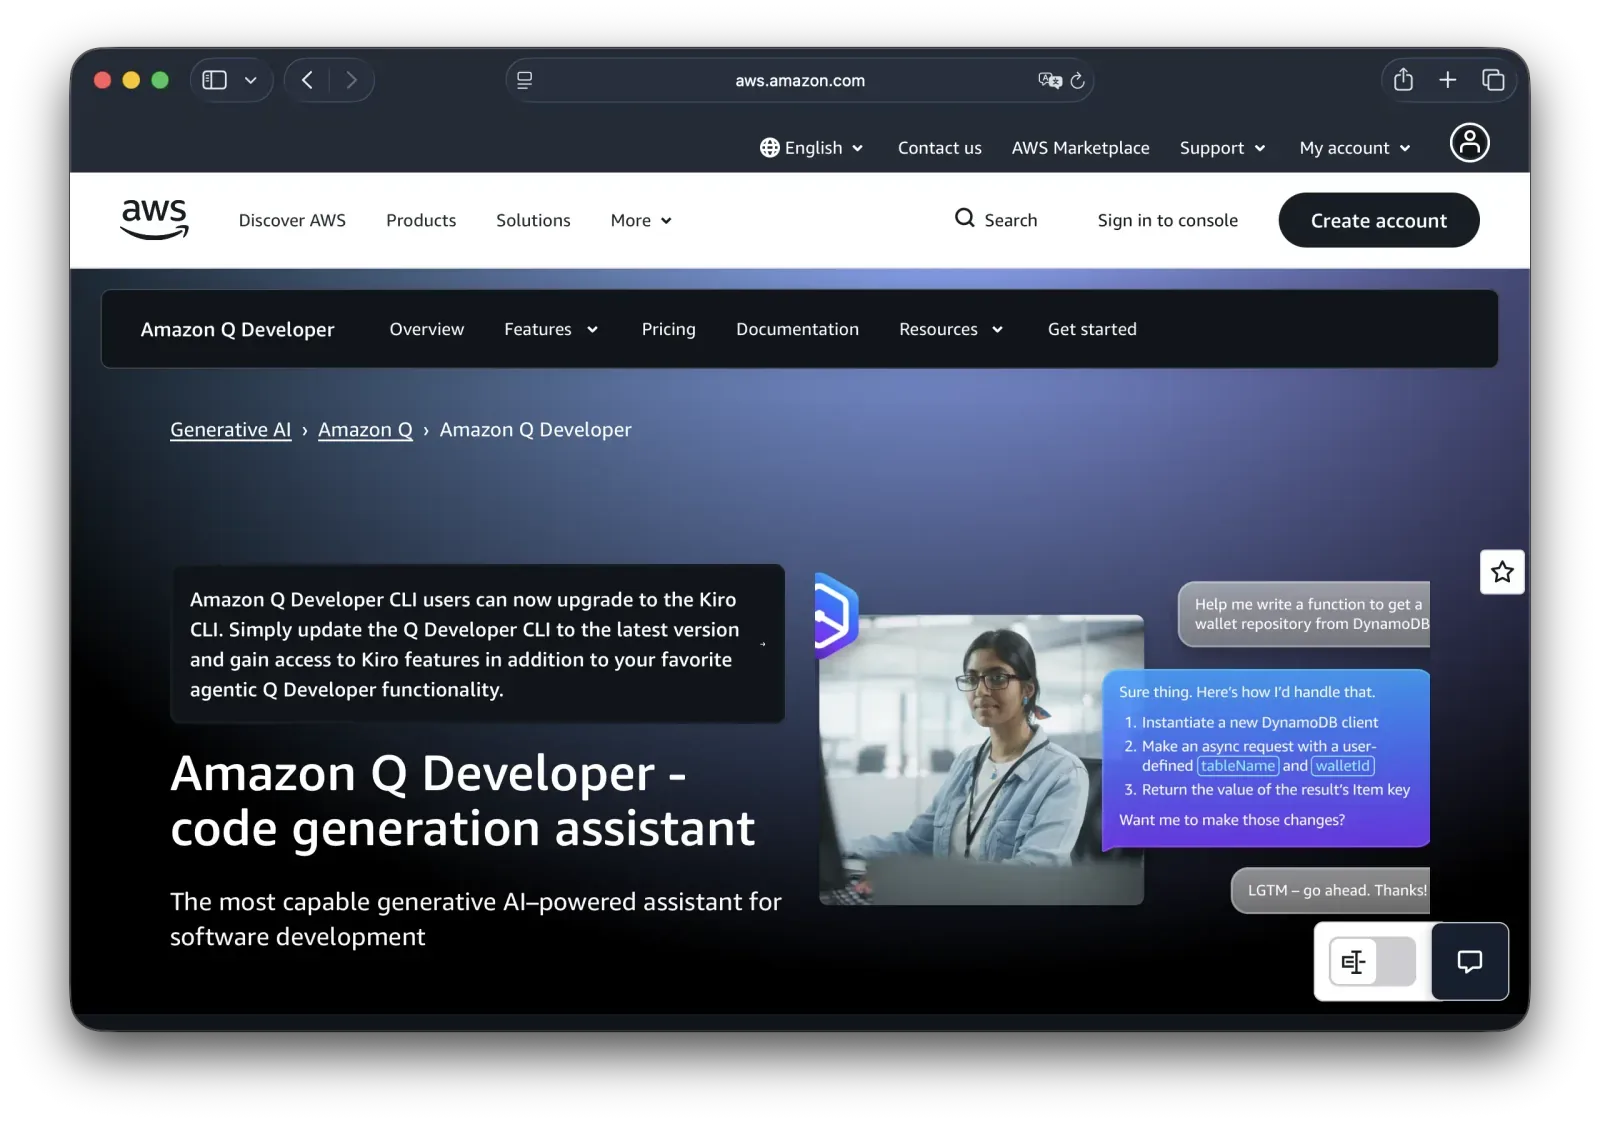Open the page reader icon in address bar
1600x1124 pixels.
tap(524, 80)
